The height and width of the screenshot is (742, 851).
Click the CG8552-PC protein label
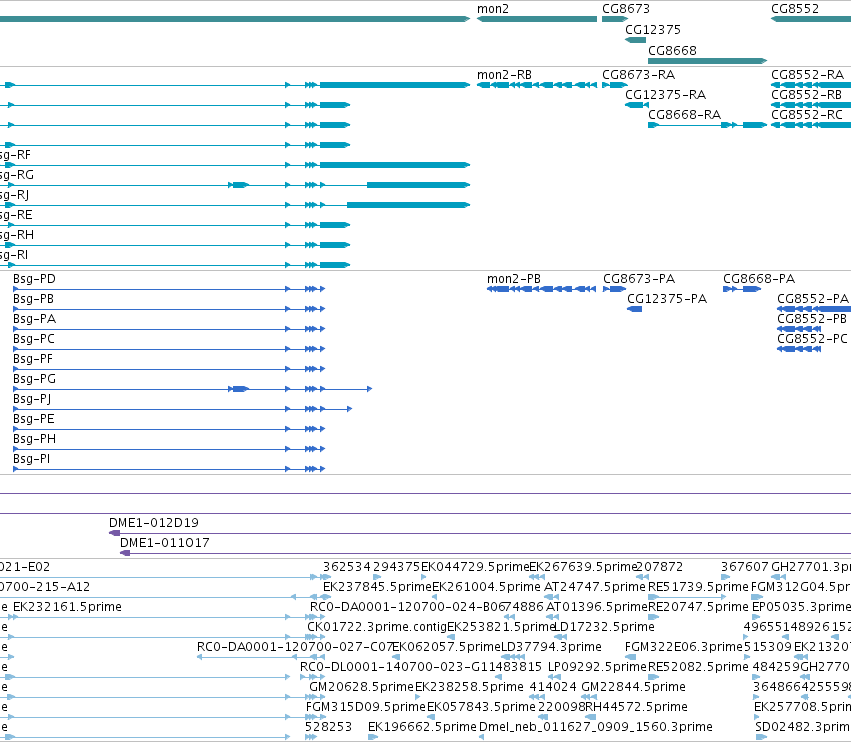(x=812, y=339)
